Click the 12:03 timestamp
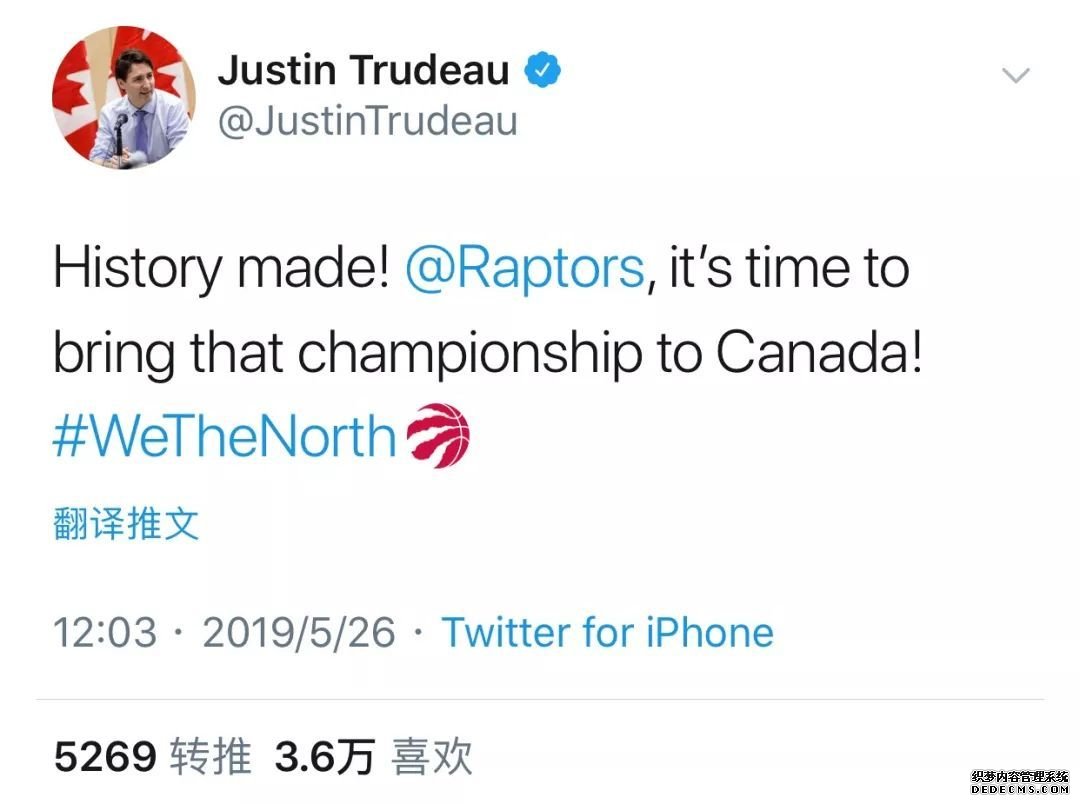 (105, 632)
